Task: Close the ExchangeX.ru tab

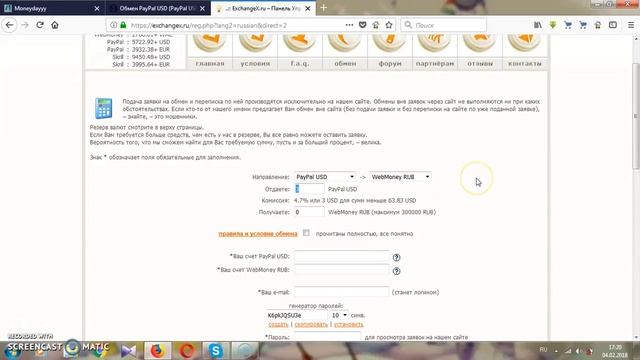Action: click(x=307, y=8)
